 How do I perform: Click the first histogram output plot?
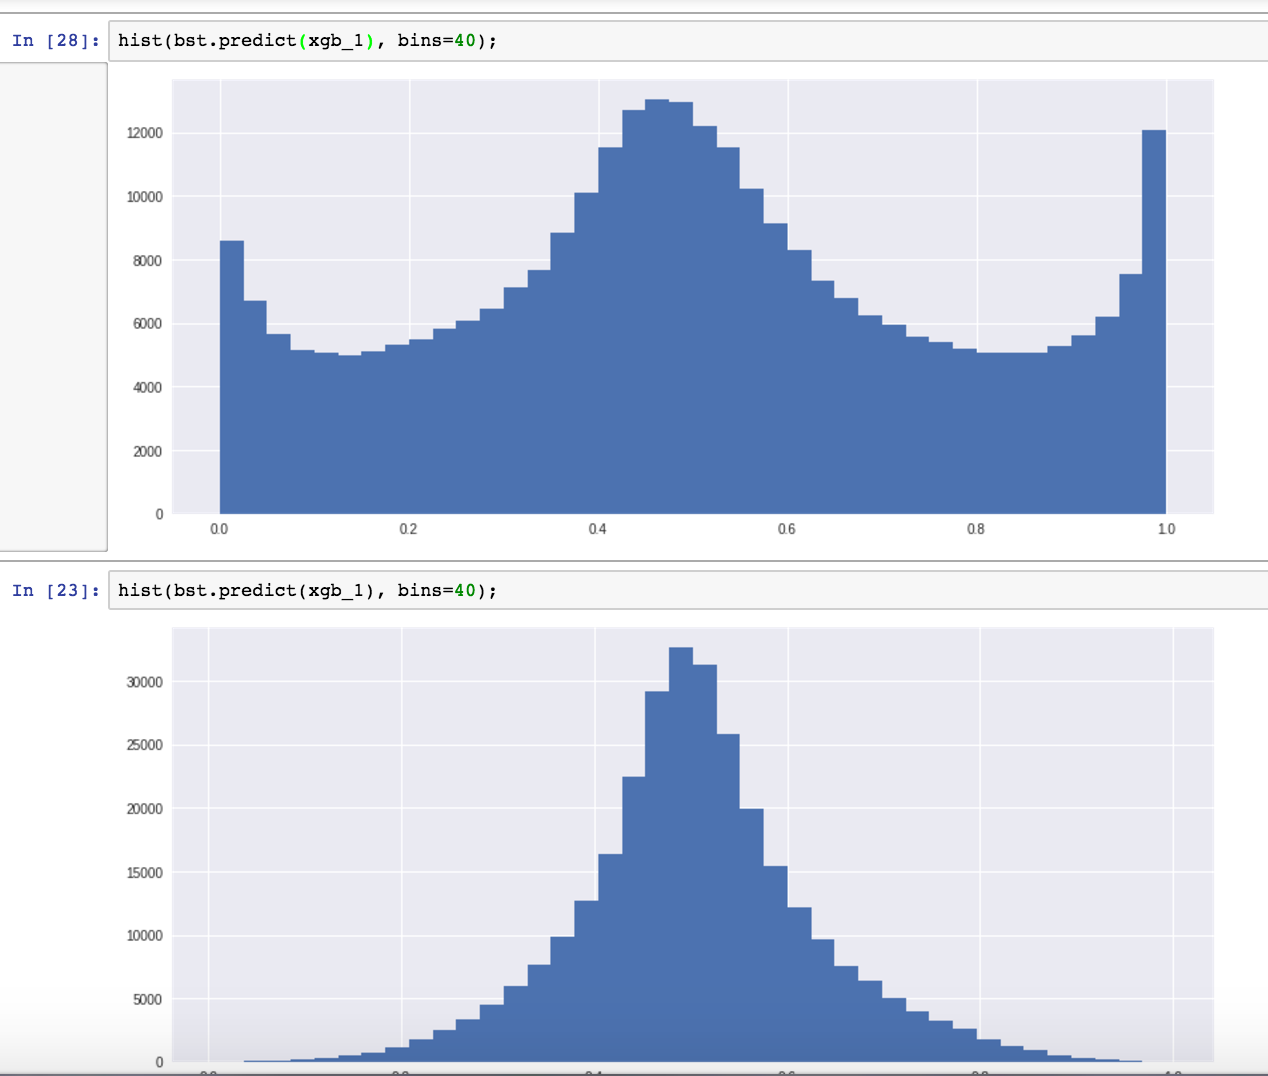(693, 297)
